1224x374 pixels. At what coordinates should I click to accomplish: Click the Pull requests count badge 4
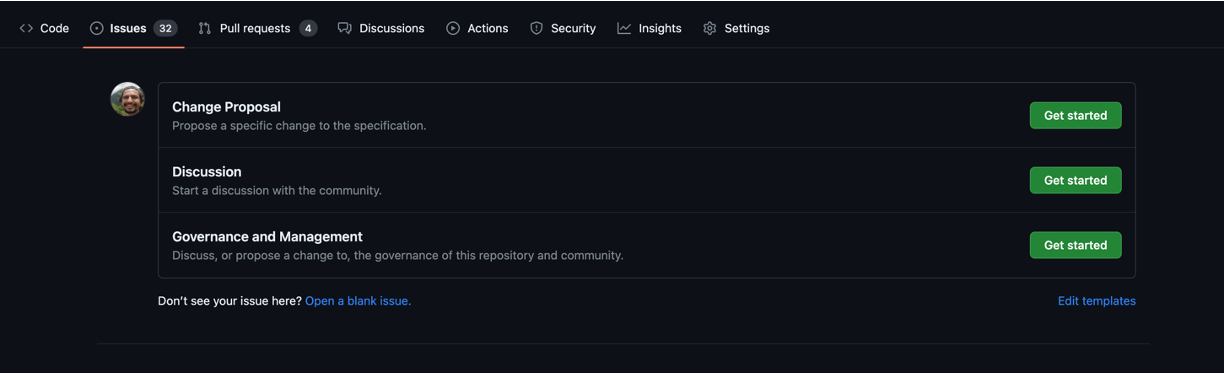308,28
